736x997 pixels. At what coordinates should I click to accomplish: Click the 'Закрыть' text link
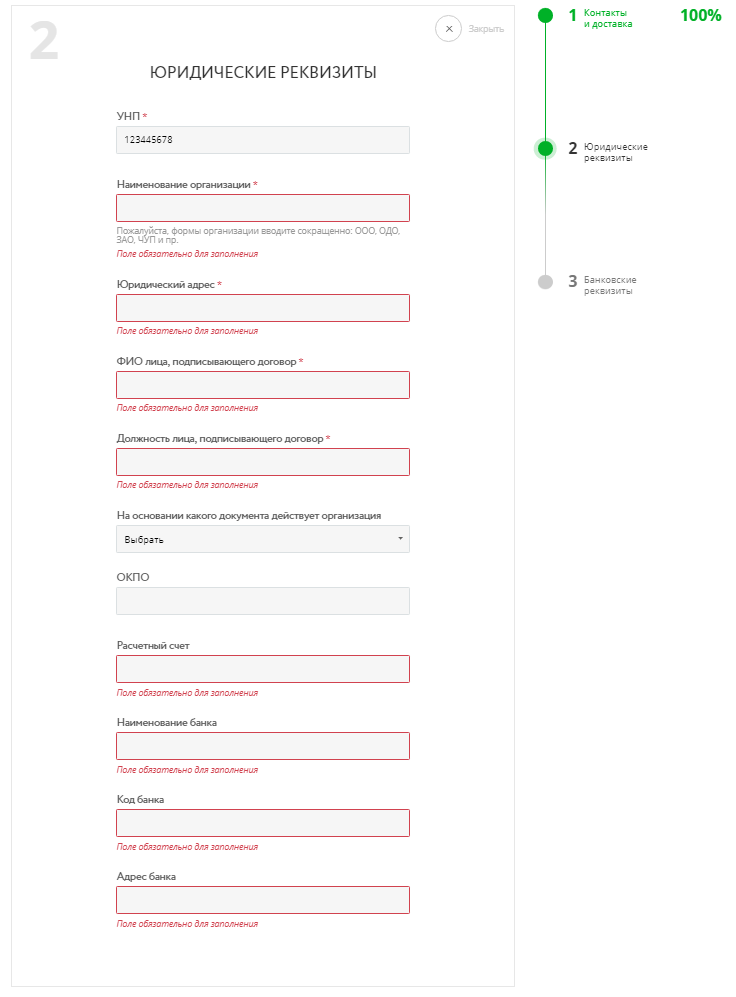[x=486, y=29]
